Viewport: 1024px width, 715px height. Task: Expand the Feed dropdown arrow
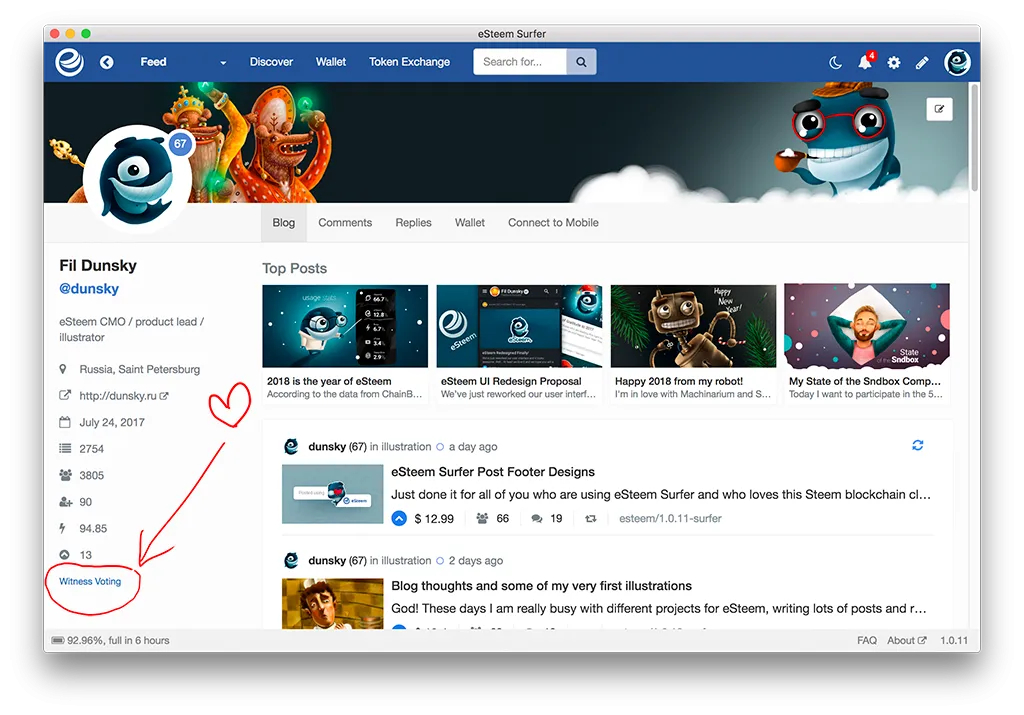223,63
